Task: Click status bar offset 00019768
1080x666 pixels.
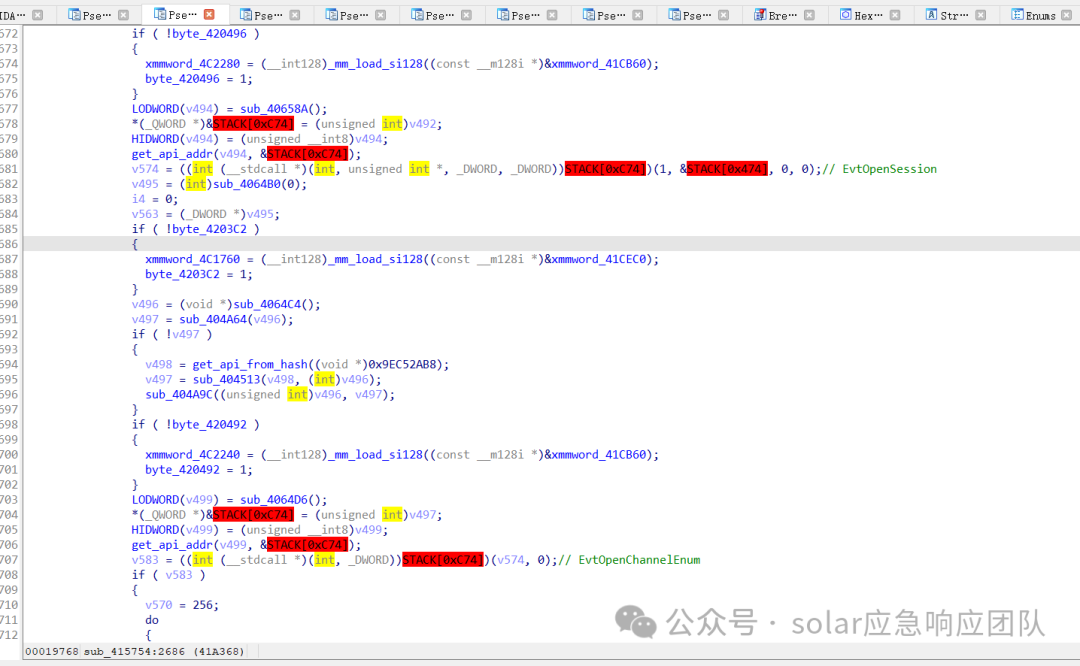Action: [52, 652]
